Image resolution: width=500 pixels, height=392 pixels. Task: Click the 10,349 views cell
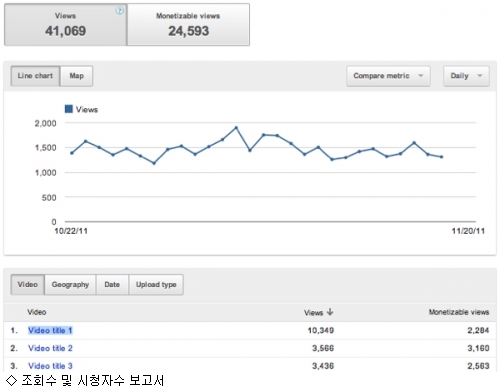pos(321,330)
